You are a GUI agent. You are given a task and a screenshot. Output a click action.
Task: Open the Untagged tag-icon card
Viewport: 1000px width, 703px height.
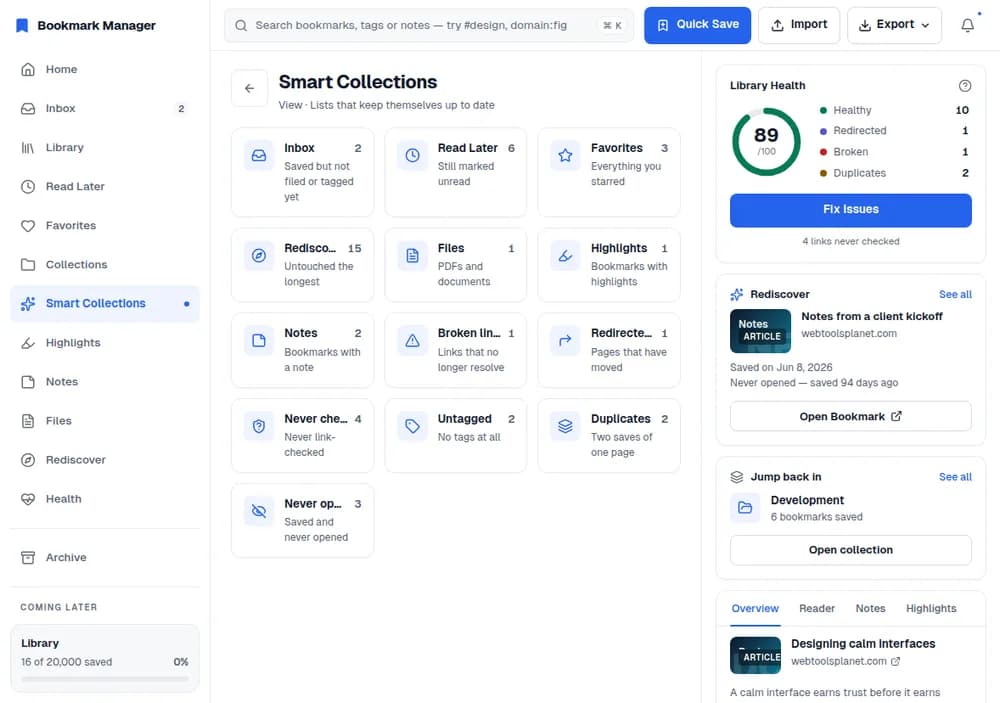[456, 436]
